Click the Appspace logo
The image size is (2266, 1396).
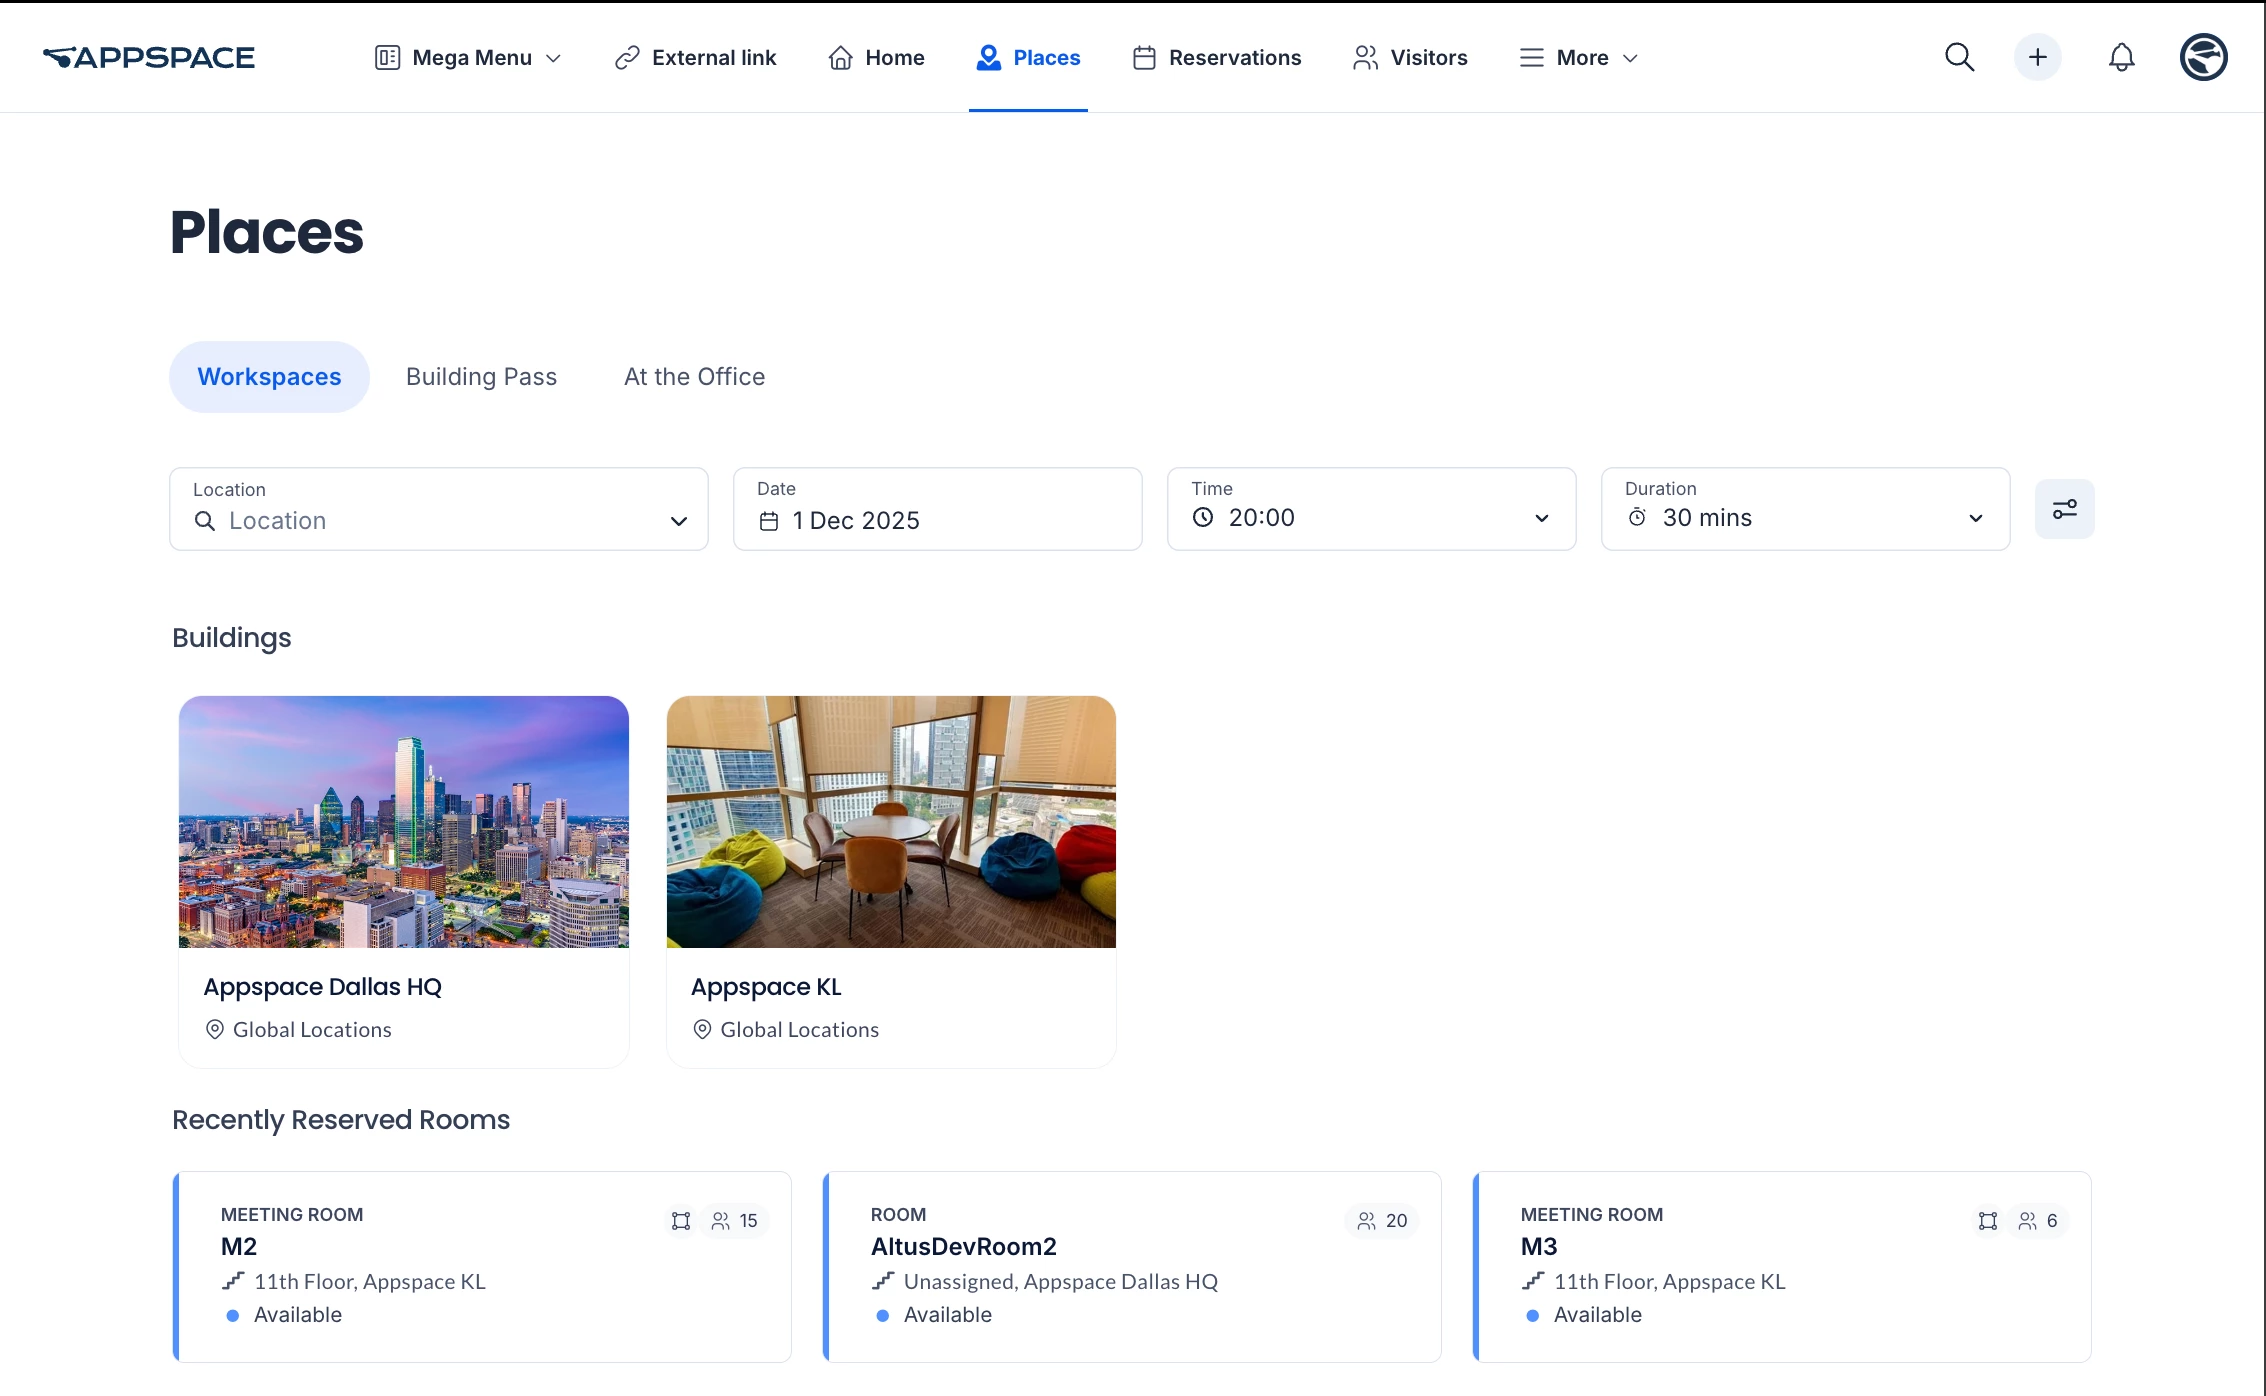149,57
